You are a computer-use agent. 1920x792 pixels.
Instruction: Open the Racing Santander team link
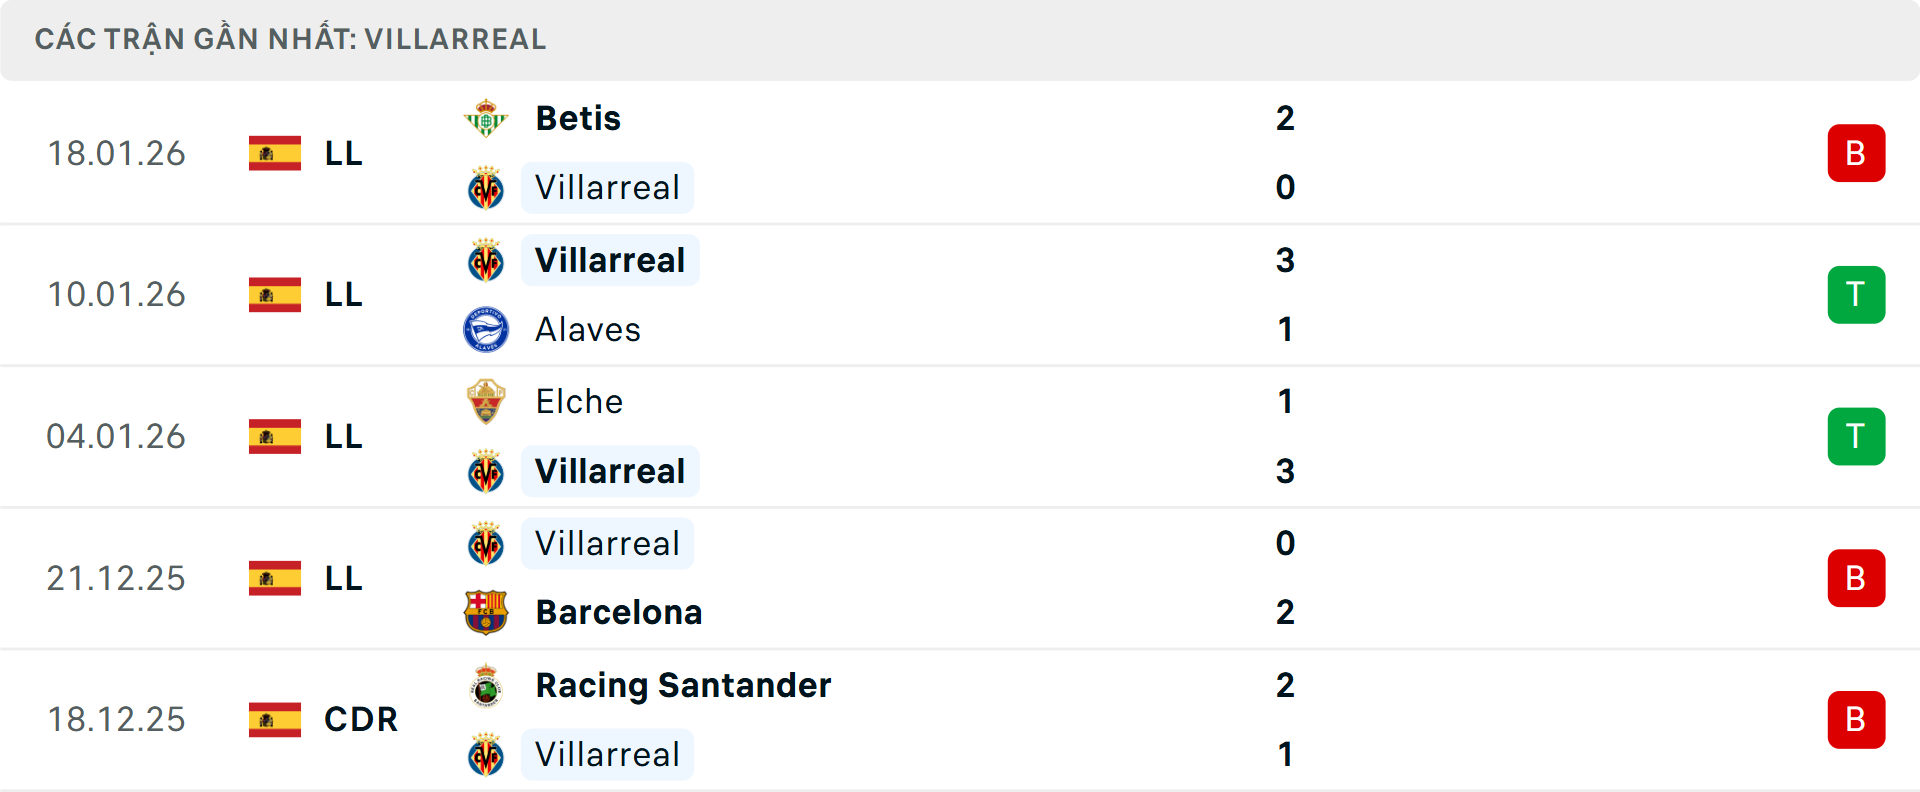[x=683, y=686]
